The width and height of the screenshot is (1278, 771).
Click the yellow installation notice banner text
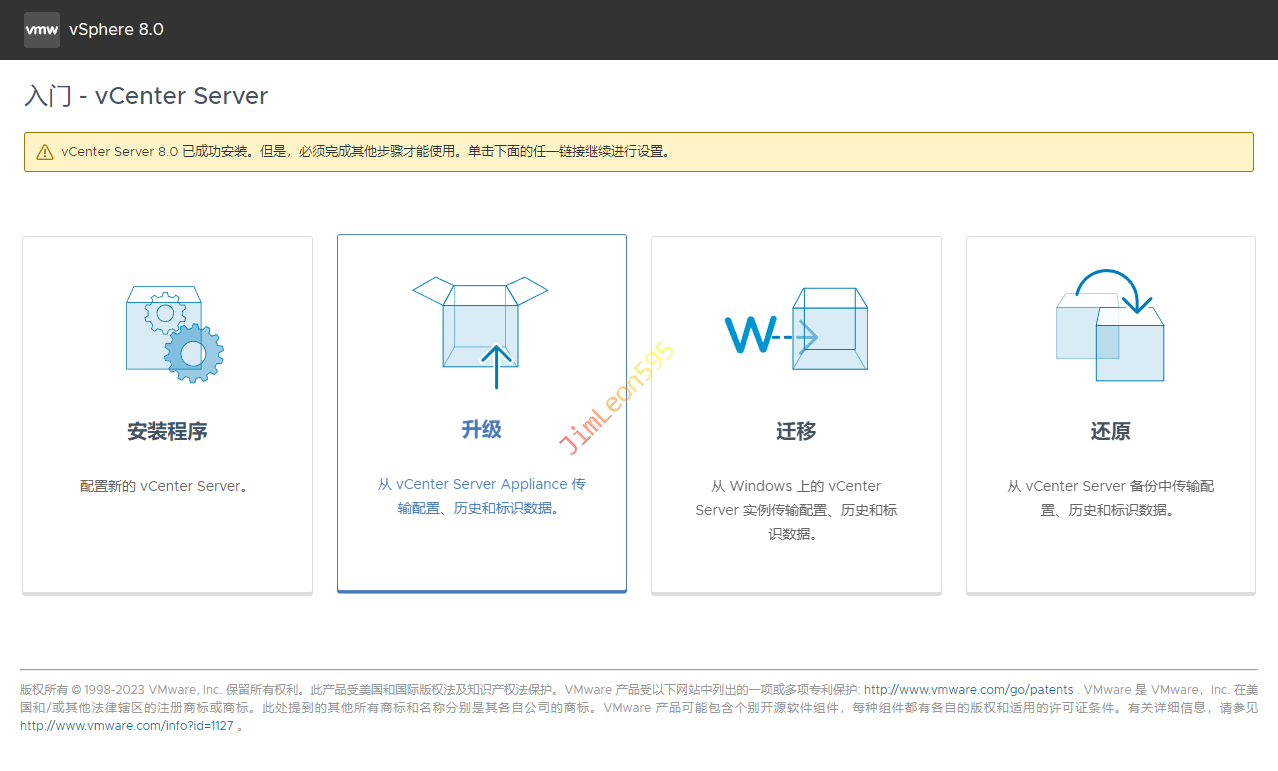coord(365,152)
